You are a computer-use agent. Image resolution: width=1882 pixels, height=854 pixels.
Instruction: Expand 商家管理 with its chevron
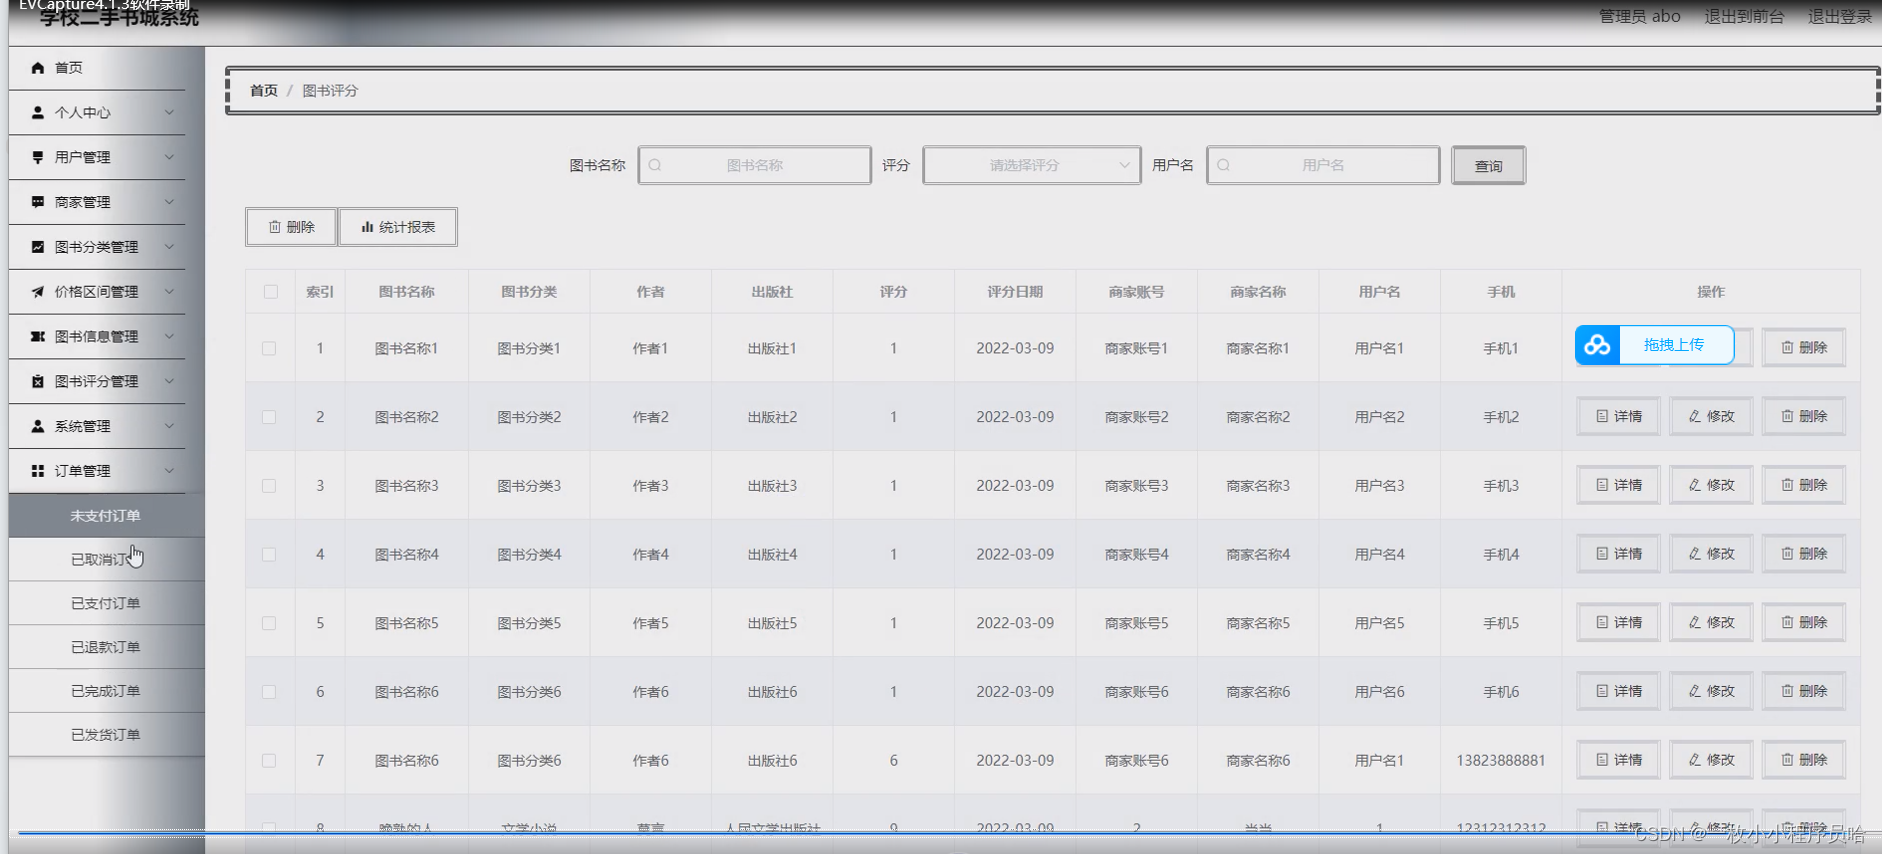click(169, 202)
